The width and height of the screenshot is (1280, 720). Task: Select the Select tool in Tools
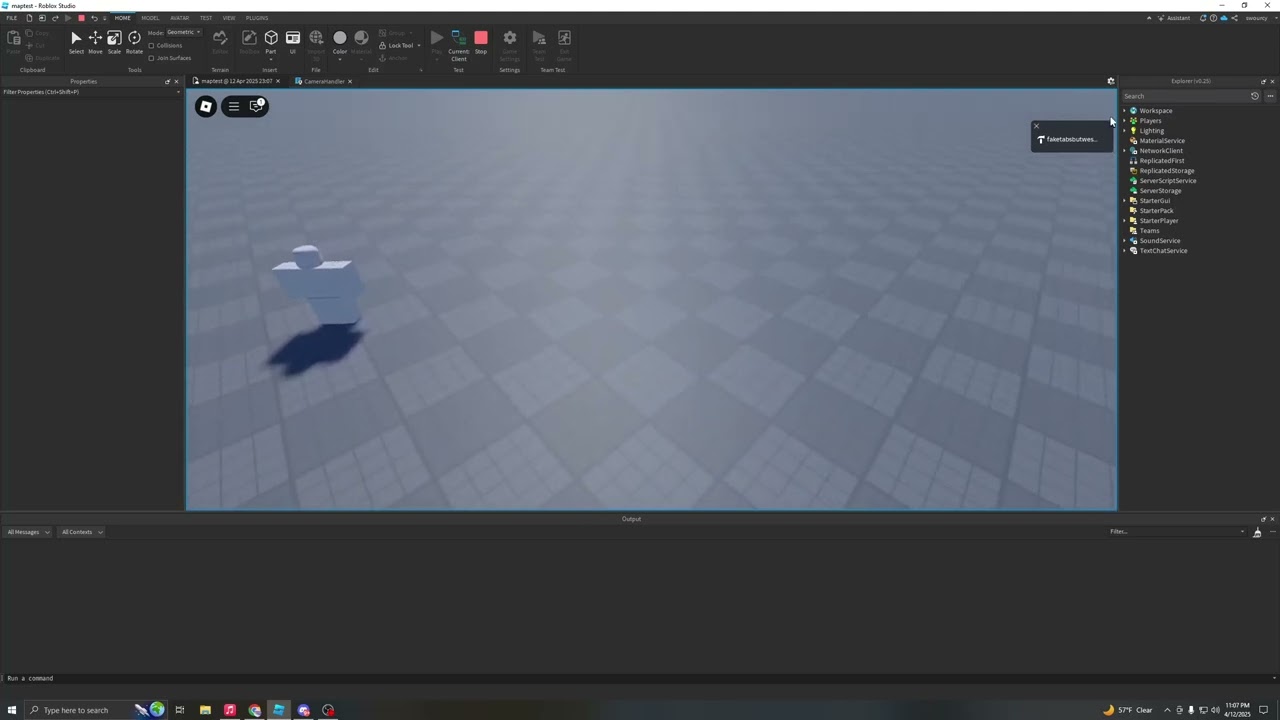pos(76,42)
